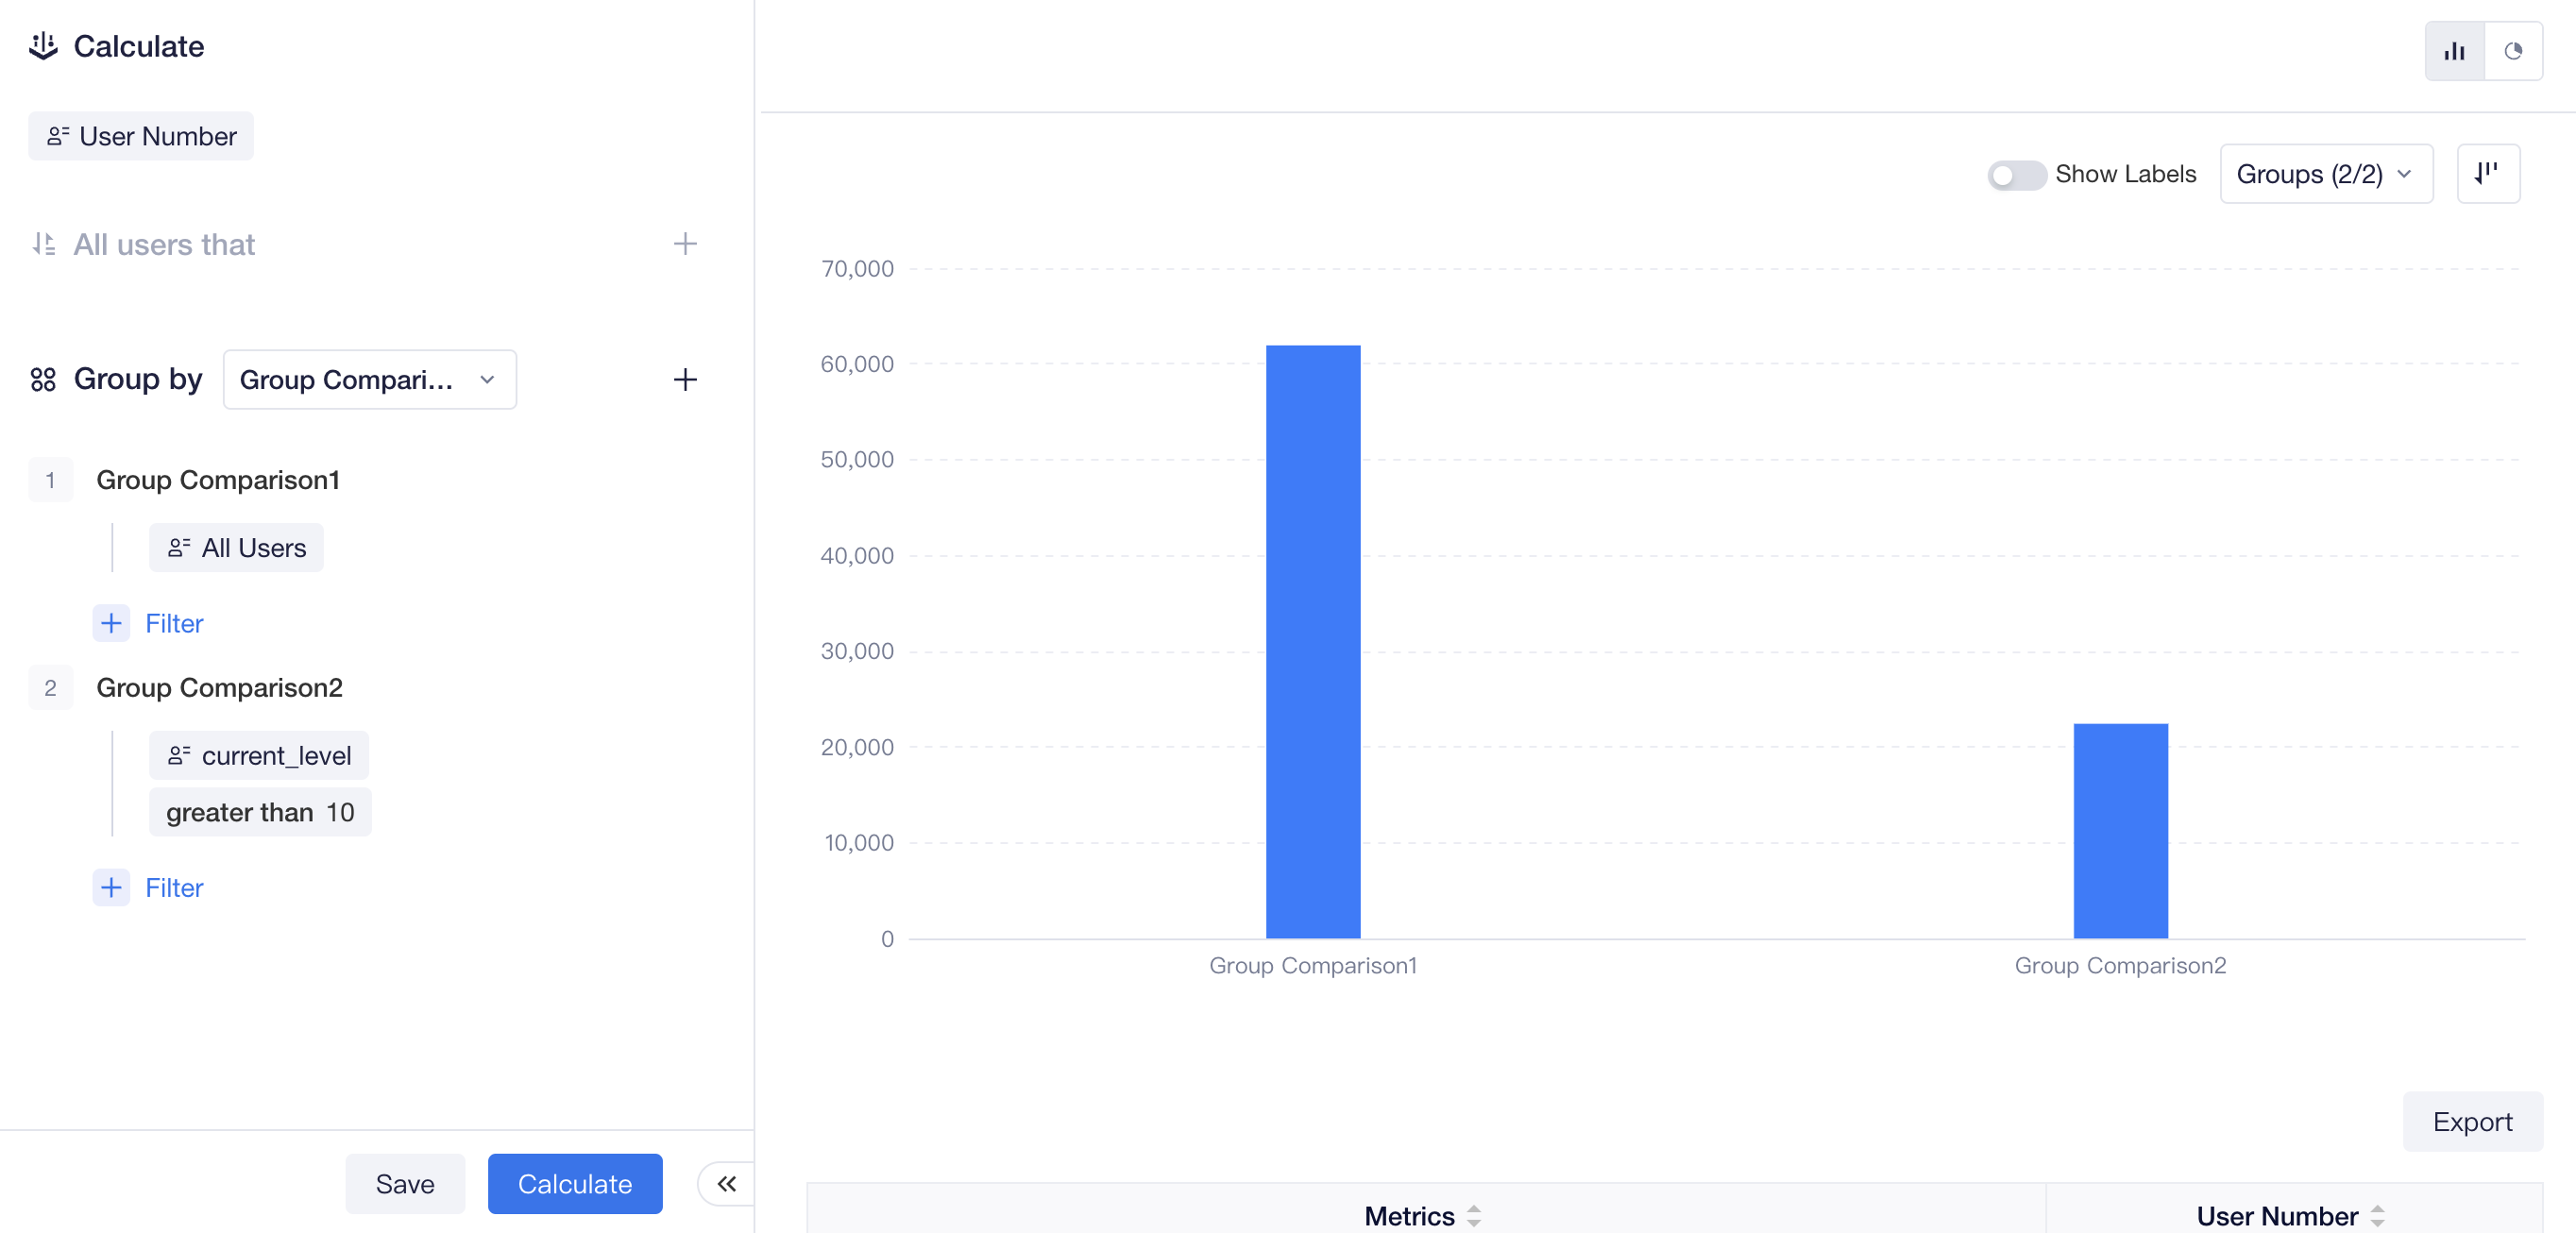Viewport: 2576px width, 1233px height.
Task: Click the Group Comparison2 bar in chart
Action: pyautogui.click(x=2120, y=831)
